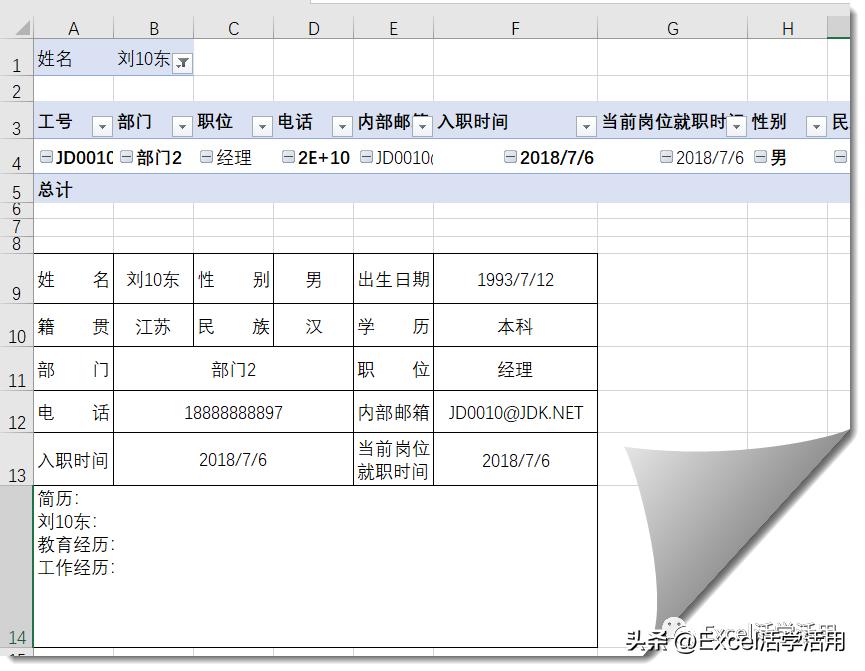Collapse the 2E+10 phone entry via minus icon
865x671 pixels.
(x=287, y=157)
